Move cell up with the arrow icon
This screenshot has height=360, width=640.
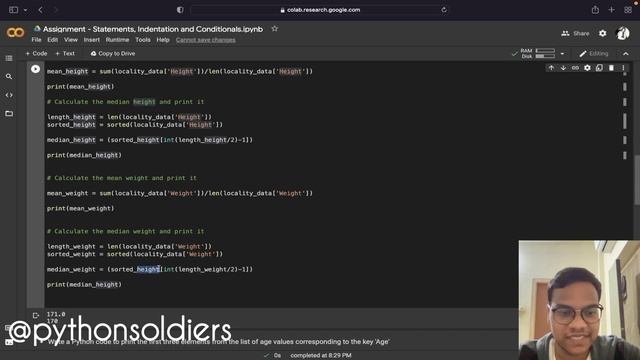pos(551,68)
